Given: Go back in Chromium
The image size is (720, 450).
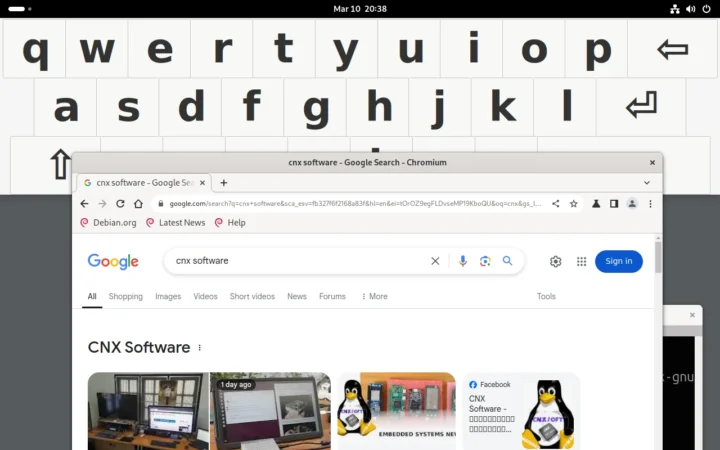Looking at the screenshot, I should [x=84, y=203].
